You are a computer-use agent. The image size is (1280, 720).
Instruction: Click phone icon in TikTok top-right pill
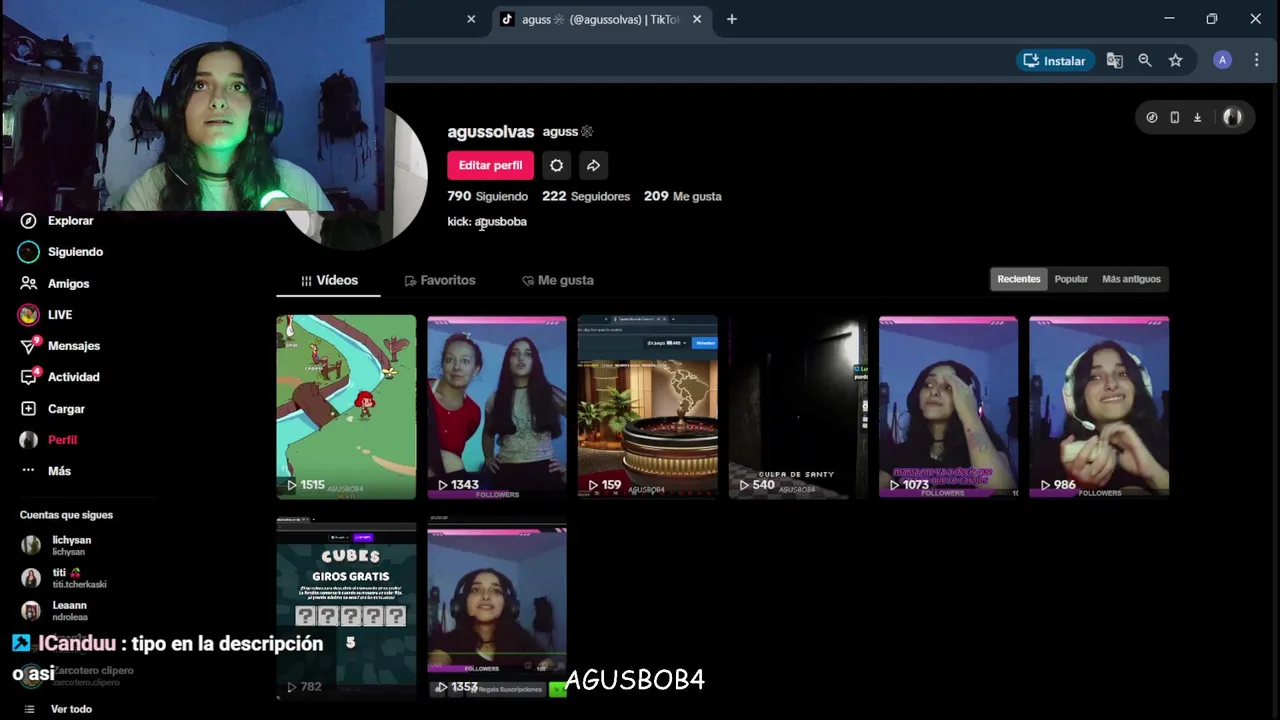(x=1174, y=117)
